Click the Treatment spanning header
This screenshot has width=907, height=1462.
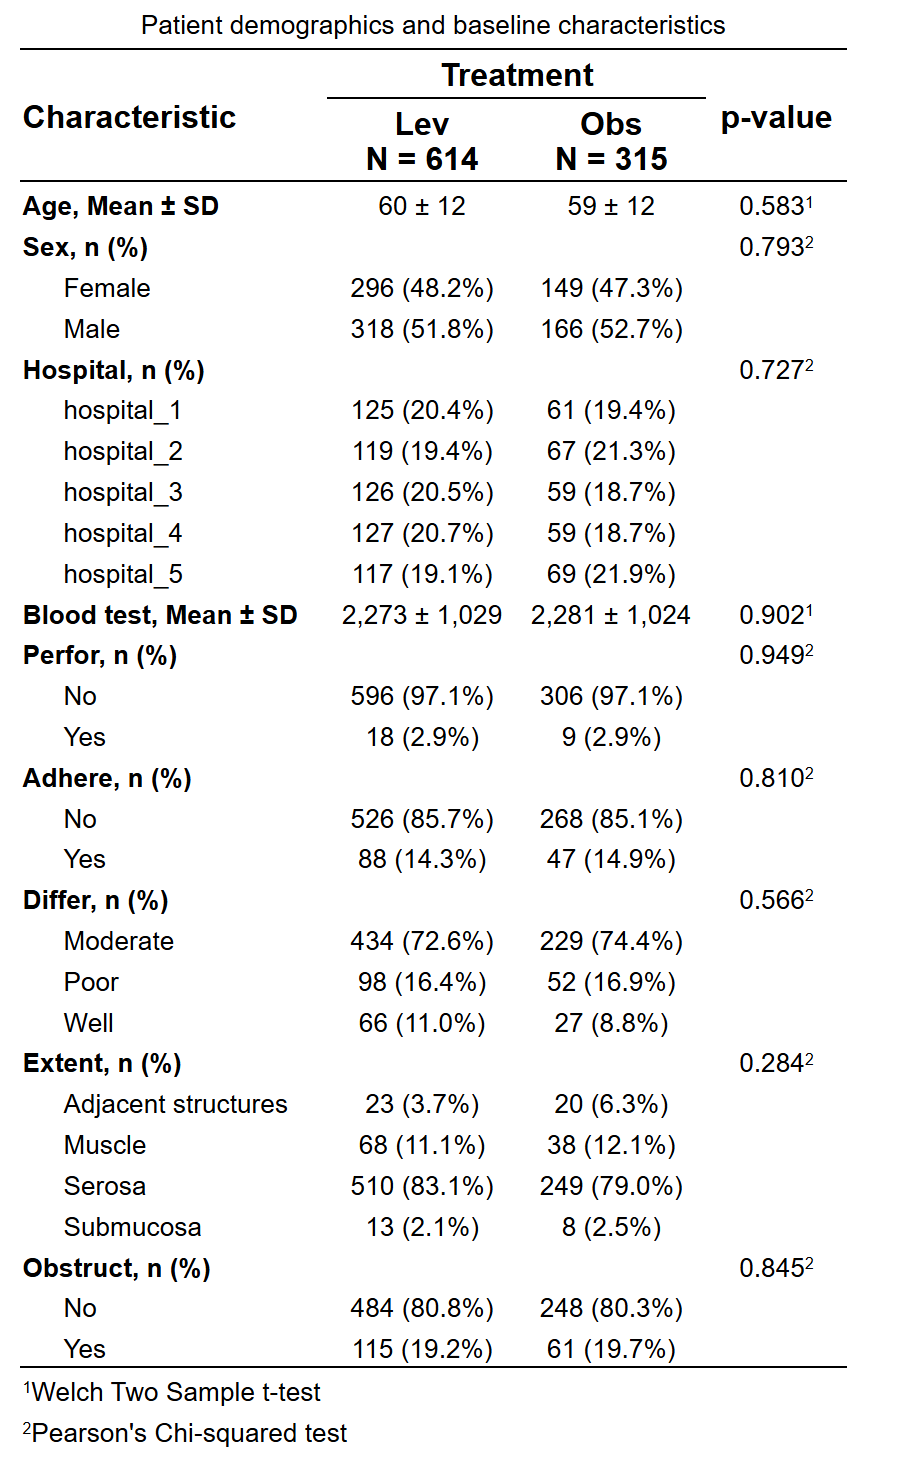(517, 75)
